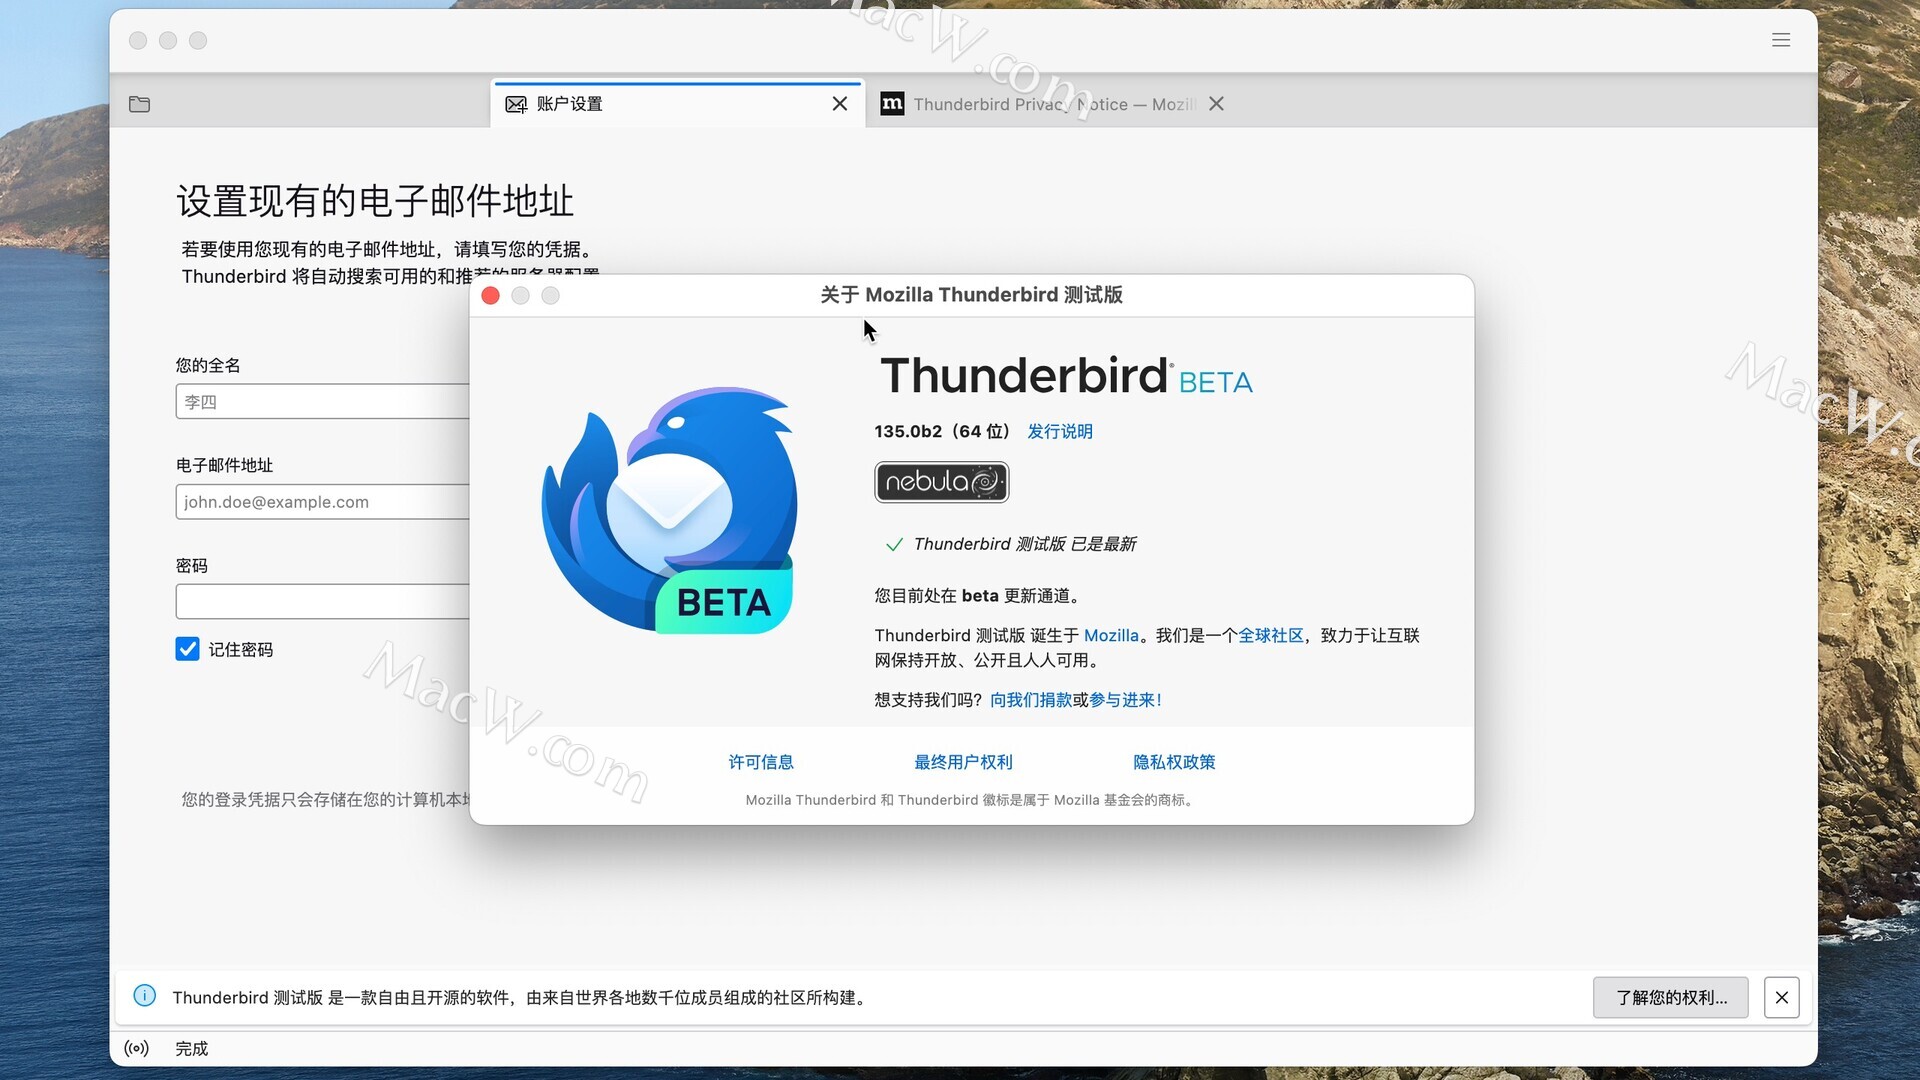Open the 发行说明 release notes link

point(1060,431)
